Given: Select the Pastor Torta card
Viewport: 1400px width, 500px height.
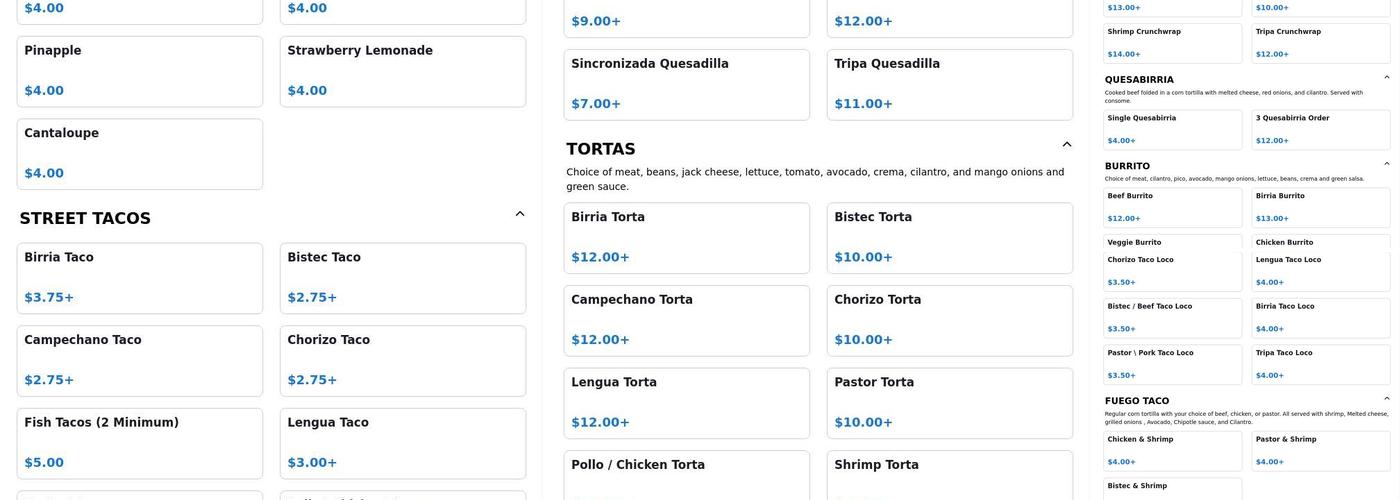Looking at the screenshot, I should [949, 403].
